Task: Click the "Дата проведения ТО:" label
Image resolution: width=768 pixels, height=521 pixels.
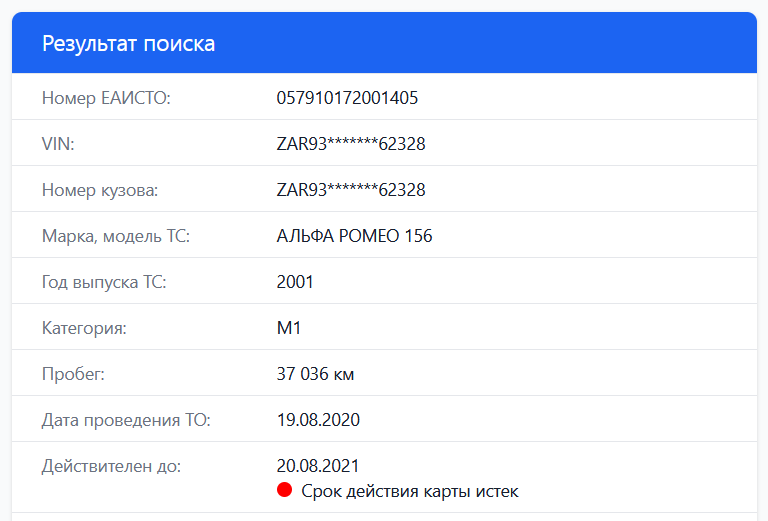Action: coord(126,420)
